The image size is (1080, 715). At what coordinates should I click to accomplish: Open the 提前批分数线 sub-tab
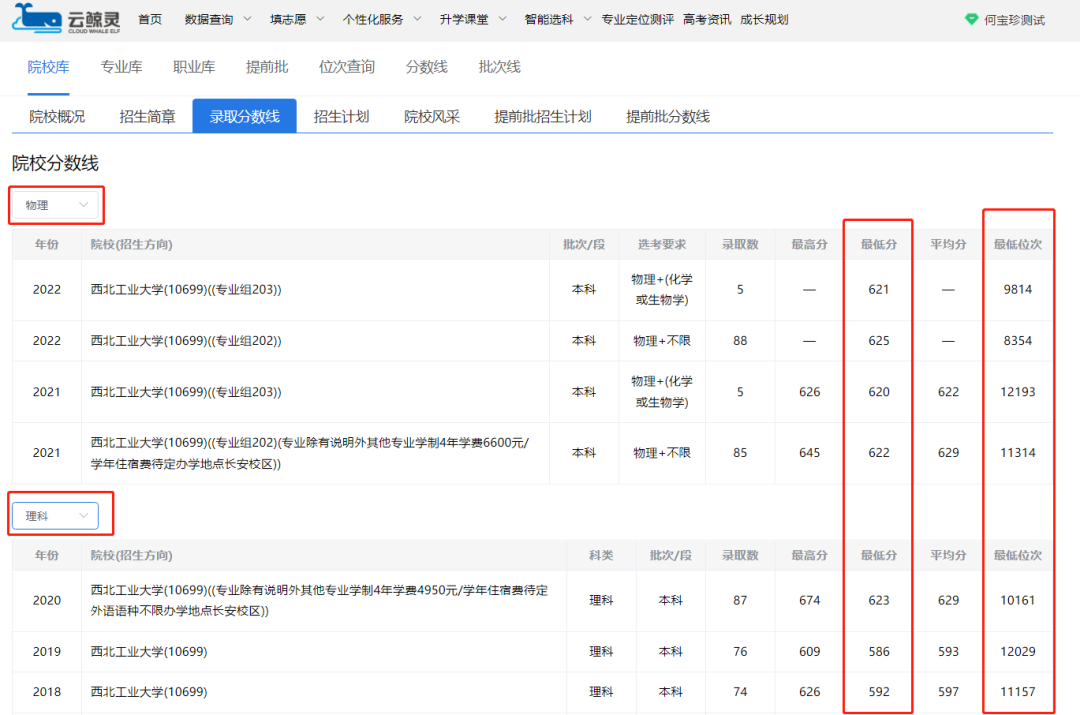(667, 116)
